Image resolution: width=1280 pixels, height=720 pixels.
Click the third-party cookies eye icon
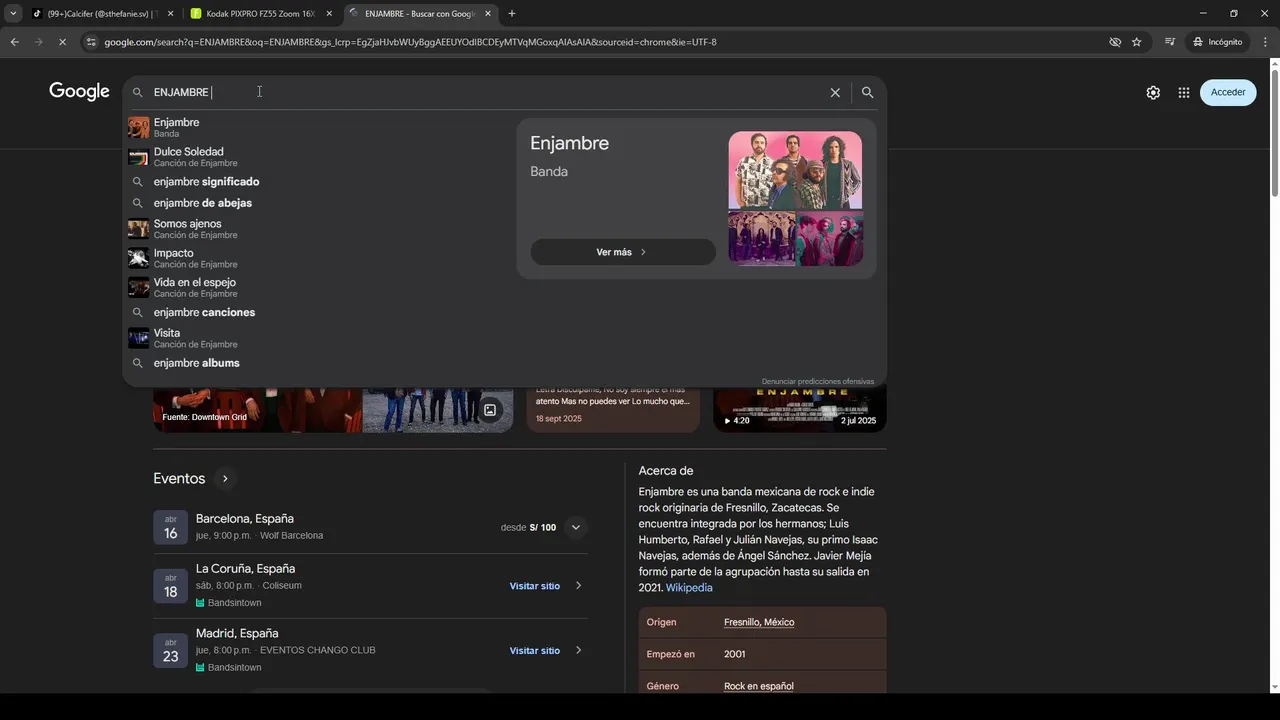pos(1115,42)
